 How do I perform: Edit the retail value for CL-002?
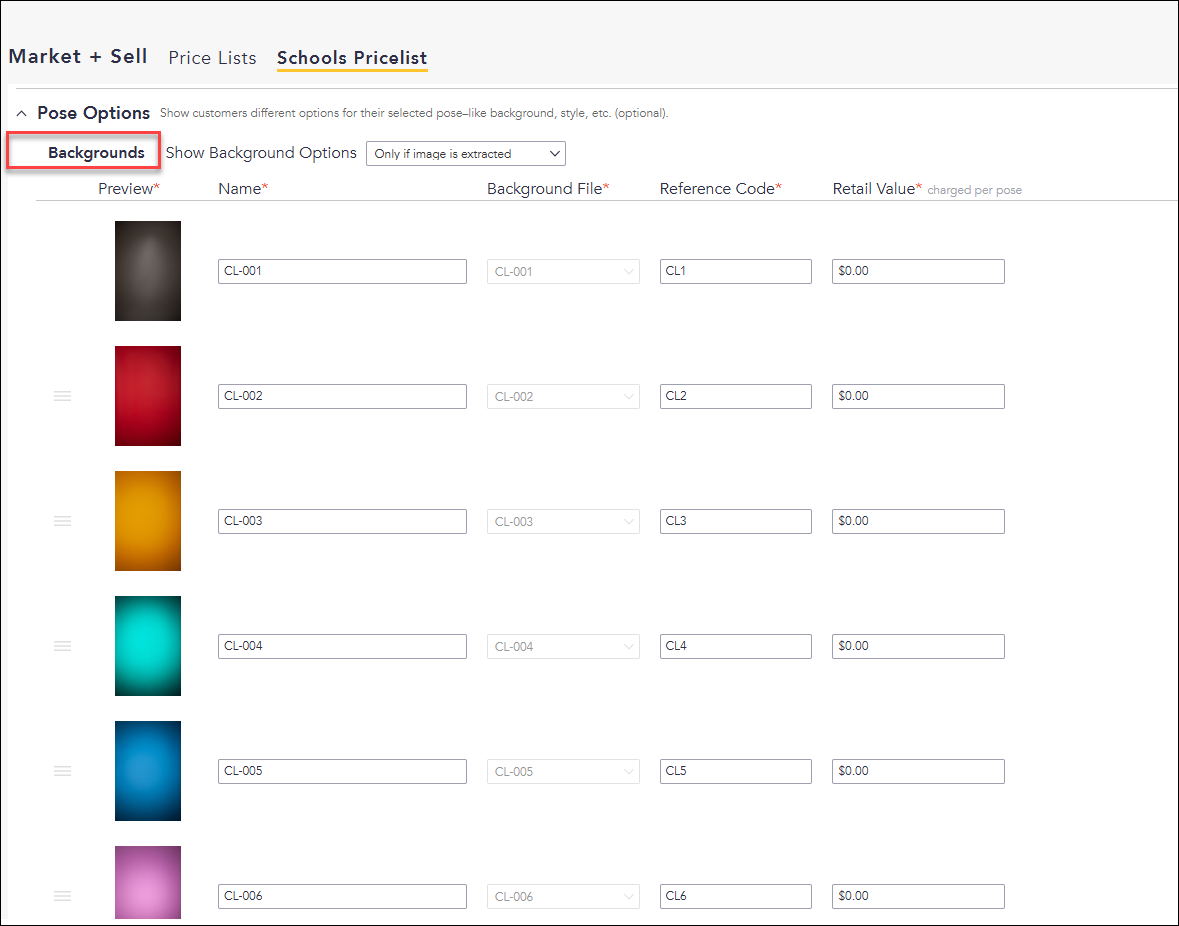918,396
